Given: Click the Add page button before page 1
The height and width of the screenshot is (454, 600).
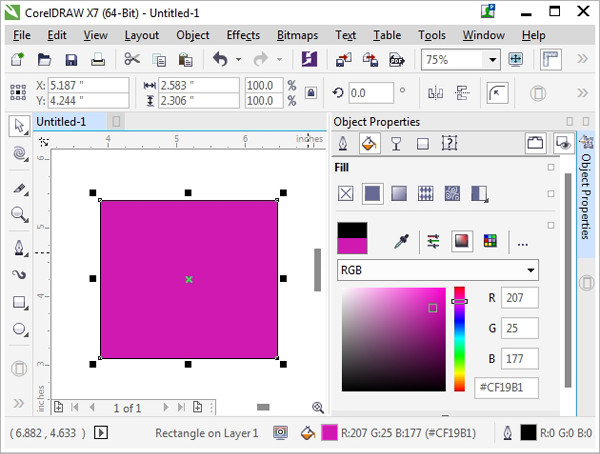Looking at the screenshot, I should (59, 407).
